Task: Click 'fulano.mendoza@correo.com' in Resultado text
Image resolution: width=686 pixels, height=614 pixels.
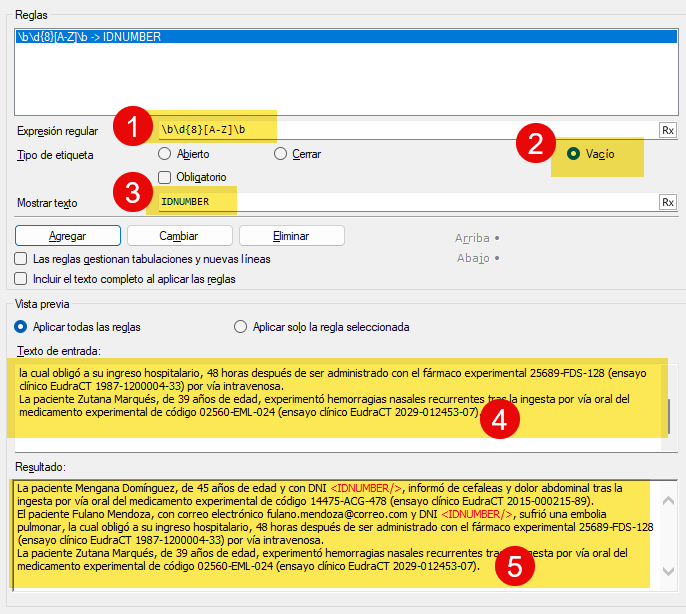Action: coord(337,514)
